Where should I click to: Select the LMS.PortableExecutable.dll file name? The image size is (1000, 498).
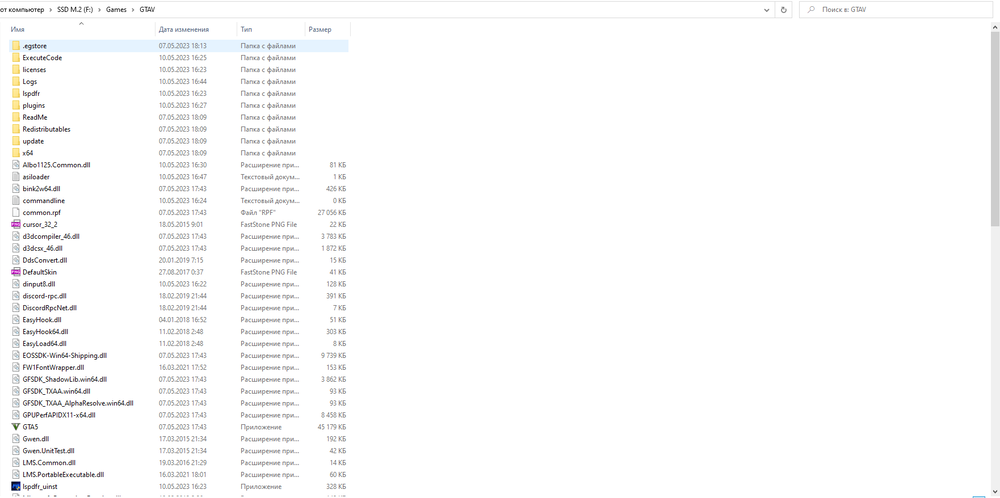63,474
